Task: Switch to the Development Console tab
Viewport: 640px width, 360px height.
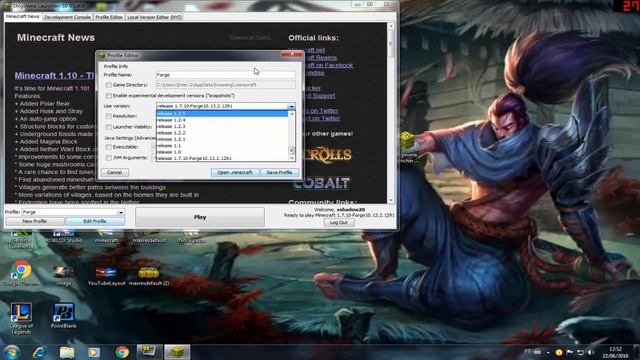Action: click(x=67, y=17)
